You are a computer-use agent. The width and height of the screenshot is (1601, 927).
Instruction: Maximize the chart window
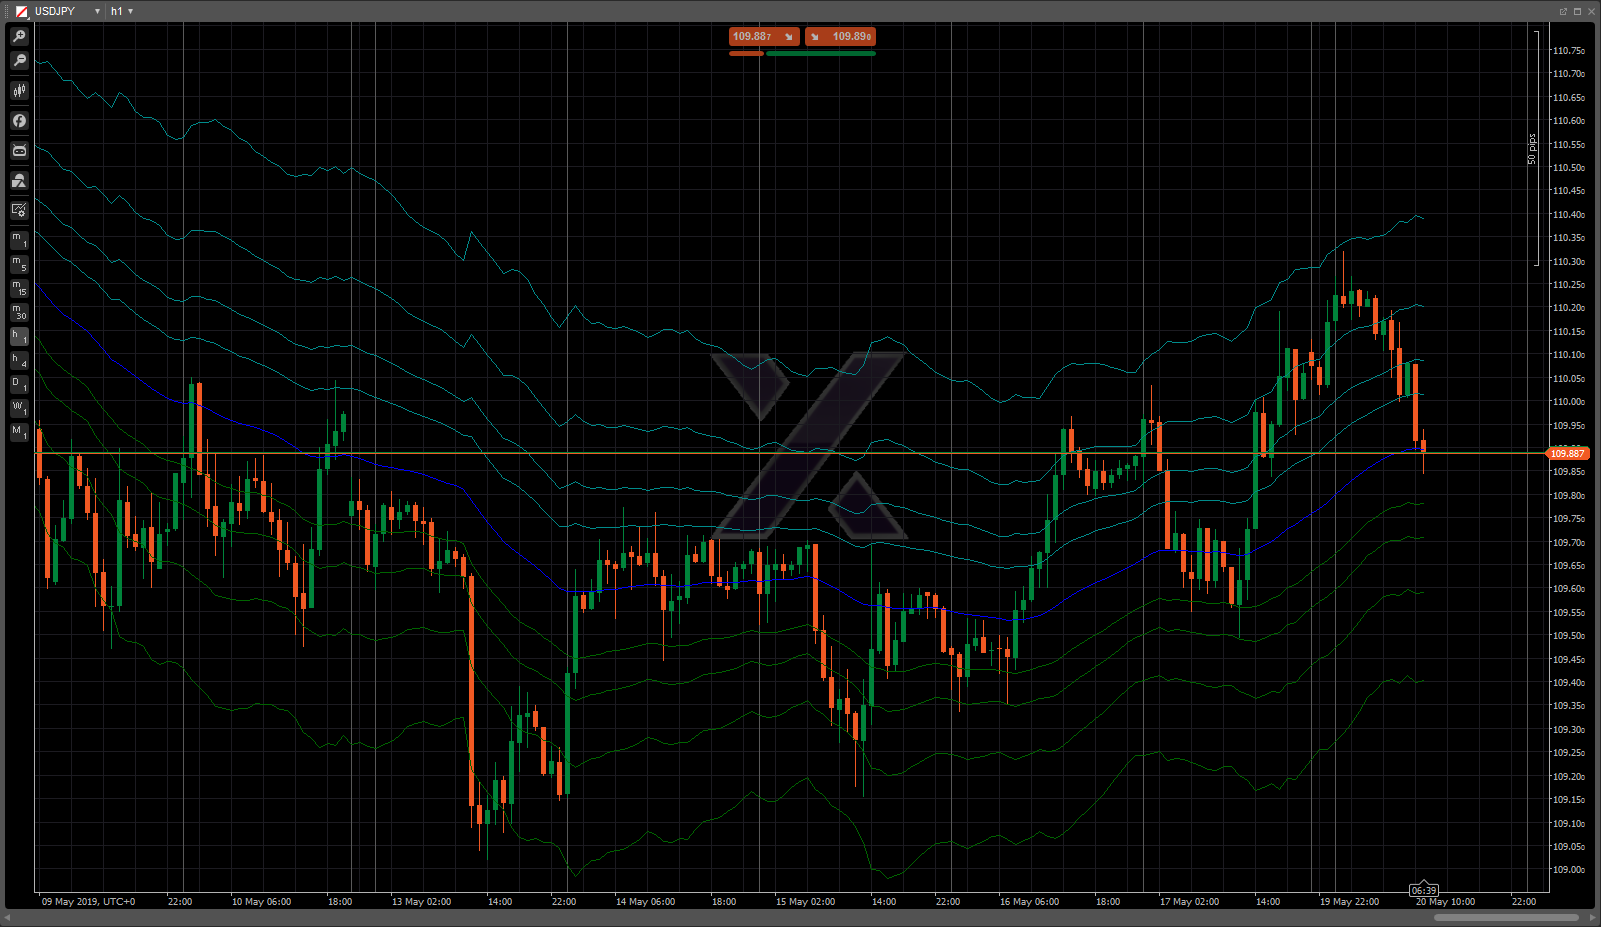[1577, 11]
